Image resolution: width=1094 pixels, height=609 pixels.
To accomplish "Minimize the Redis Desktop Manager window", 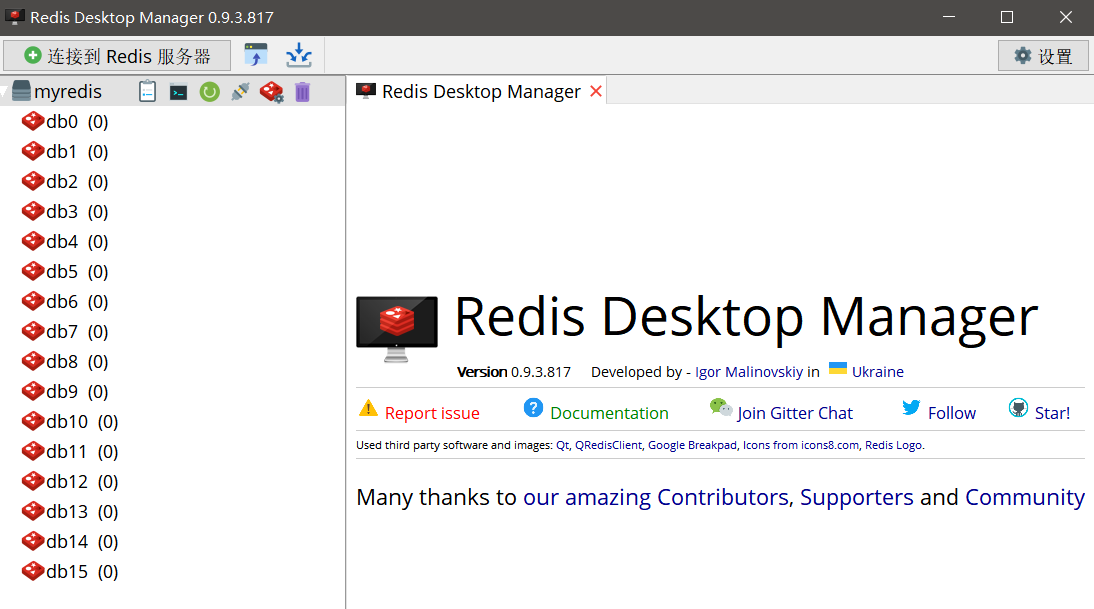I will tap(948, 17).
